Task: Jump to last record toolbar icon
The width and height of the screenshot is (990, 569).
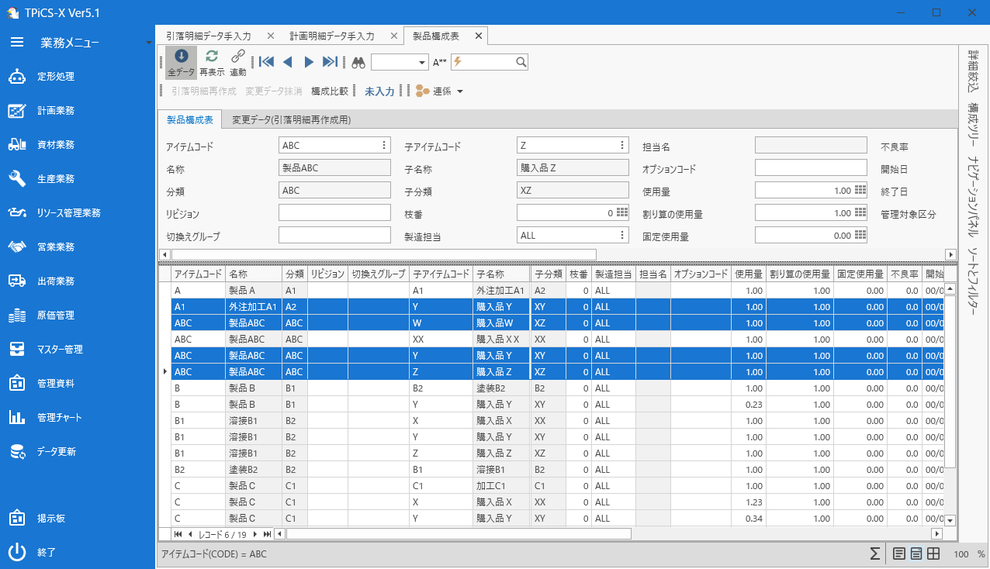Action: point(330,62)
